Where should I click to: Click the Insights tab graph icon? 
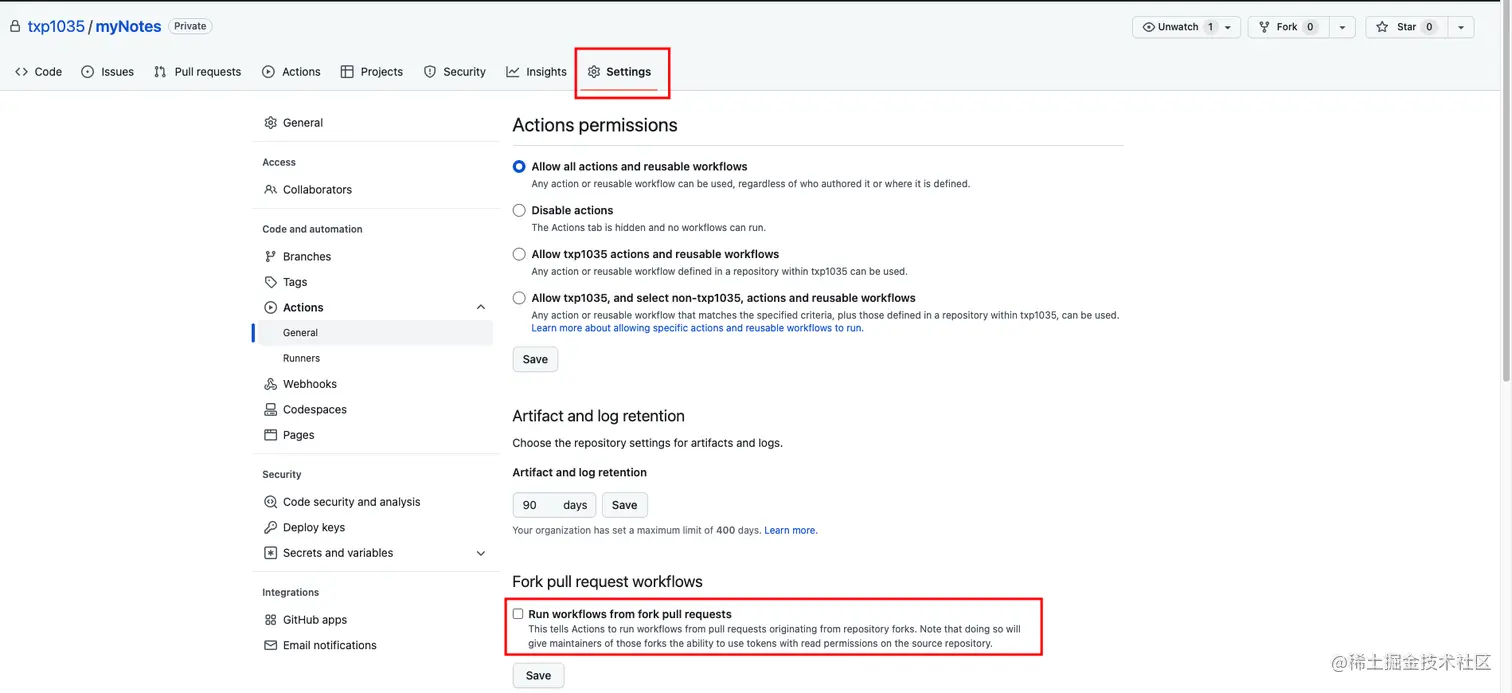tap(513, 72)
